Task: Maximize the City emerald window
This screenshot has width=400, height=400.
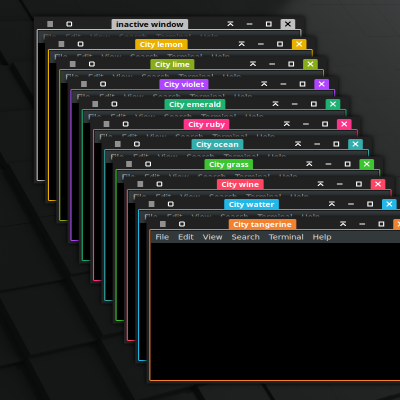Action: [314, 104]
